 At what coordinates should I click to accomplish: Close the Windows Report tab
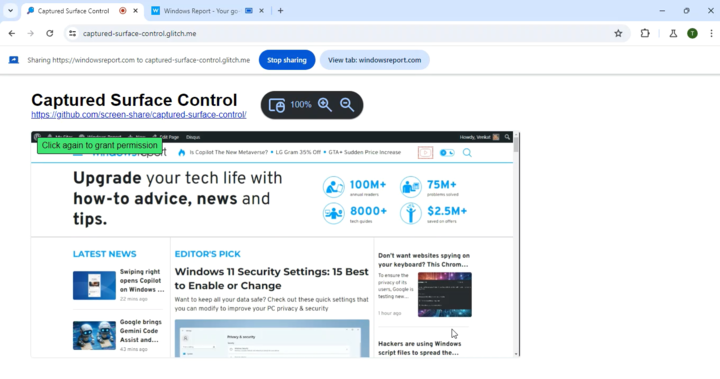[x=261, y=11]
